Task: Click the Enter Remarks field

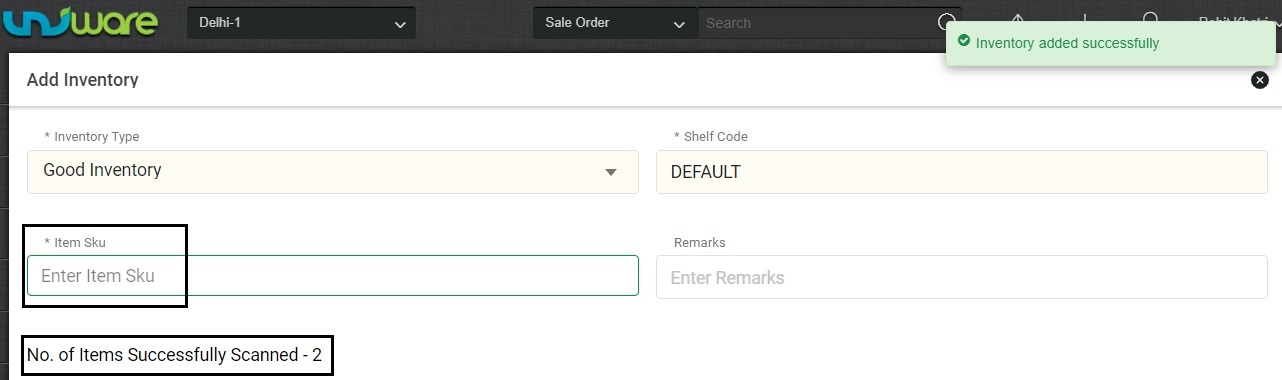Action: (x=962, y=277)
